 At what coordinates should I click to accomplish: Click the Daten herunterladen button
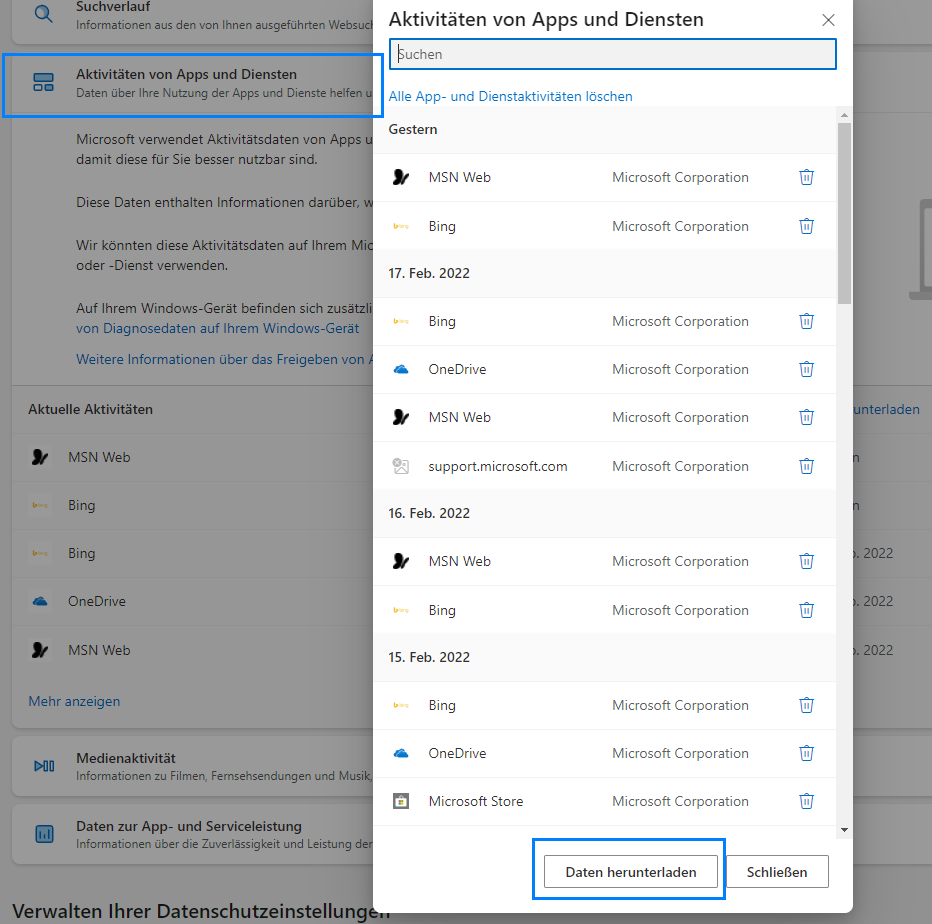631,872
